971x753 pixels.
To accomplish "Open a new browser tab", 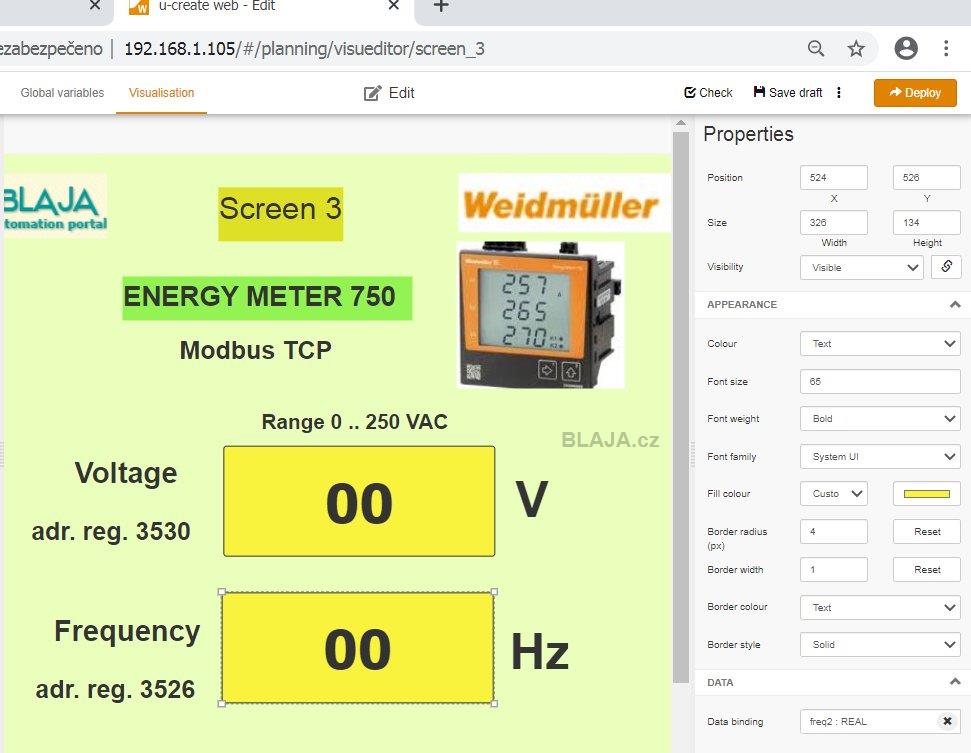I will pyautogui.click(x=440, y=6).
